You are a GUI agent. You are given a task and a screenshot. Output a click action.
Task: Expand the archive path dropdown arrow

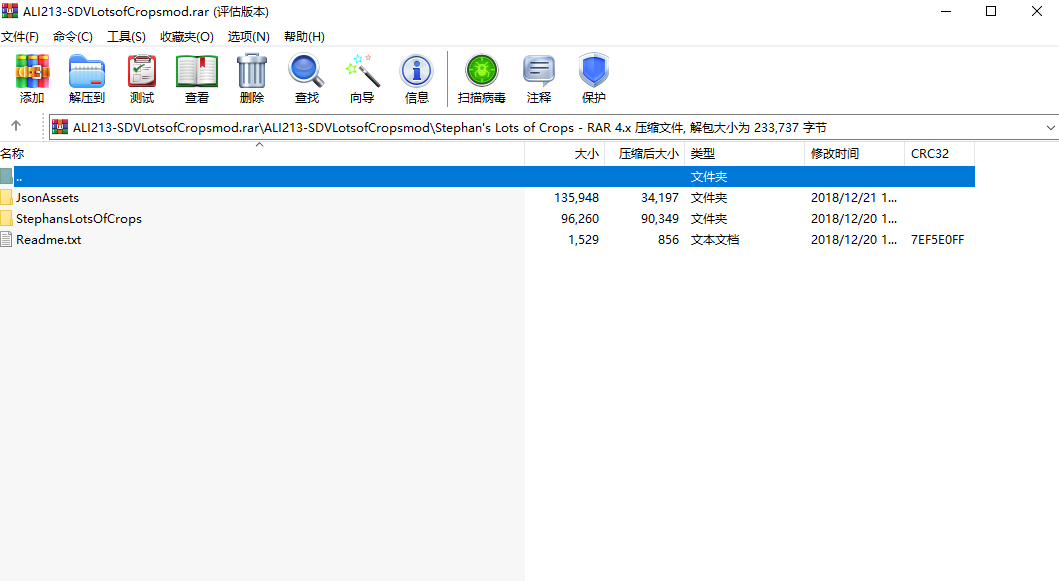pyautogui.click(x=1050, y=128)
